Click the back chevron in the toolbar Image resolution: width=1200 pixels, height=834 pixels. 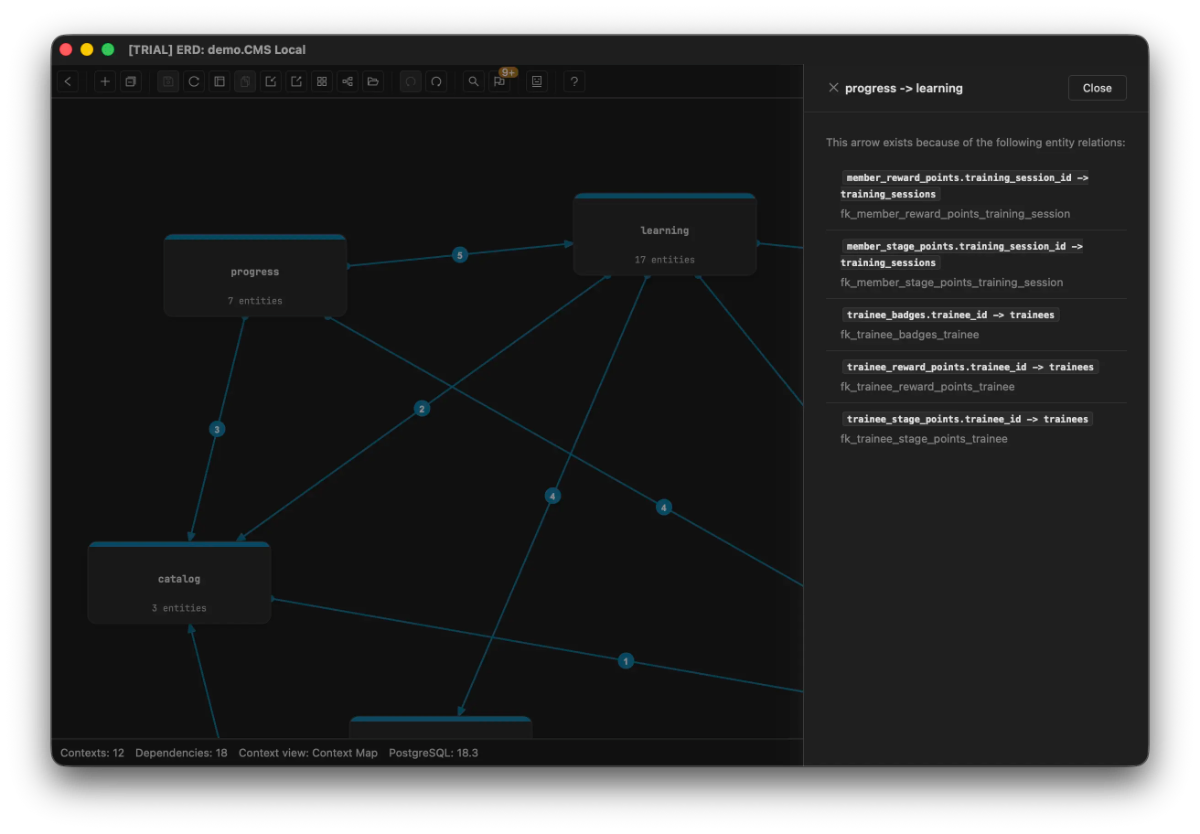coord(68,82)
